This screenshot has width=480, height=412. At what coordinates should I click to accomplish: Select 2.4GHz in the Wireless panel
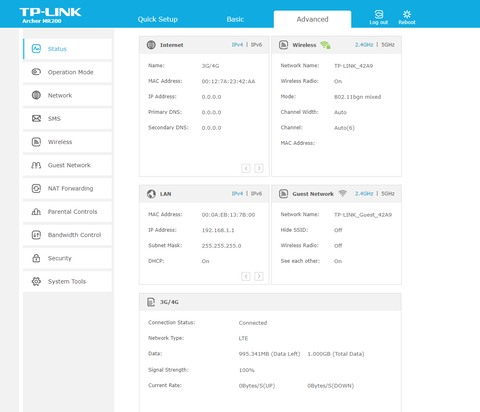pyautogui.click(x=364, y=45)
